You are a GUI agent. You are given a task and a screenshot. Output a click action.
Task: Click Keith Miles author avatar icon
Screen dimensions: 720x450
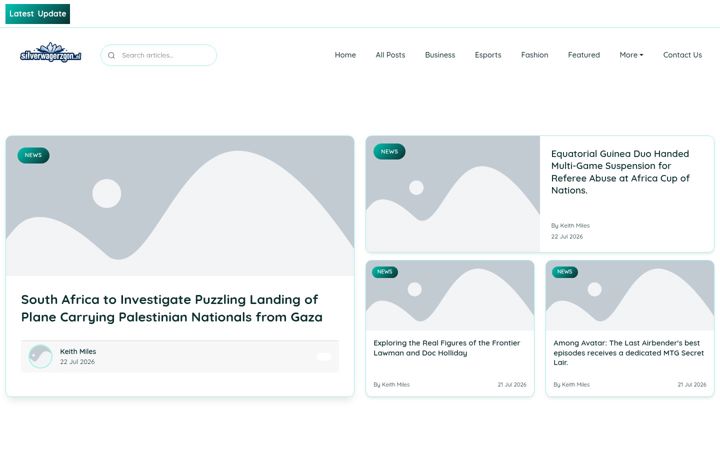point(40,356)
